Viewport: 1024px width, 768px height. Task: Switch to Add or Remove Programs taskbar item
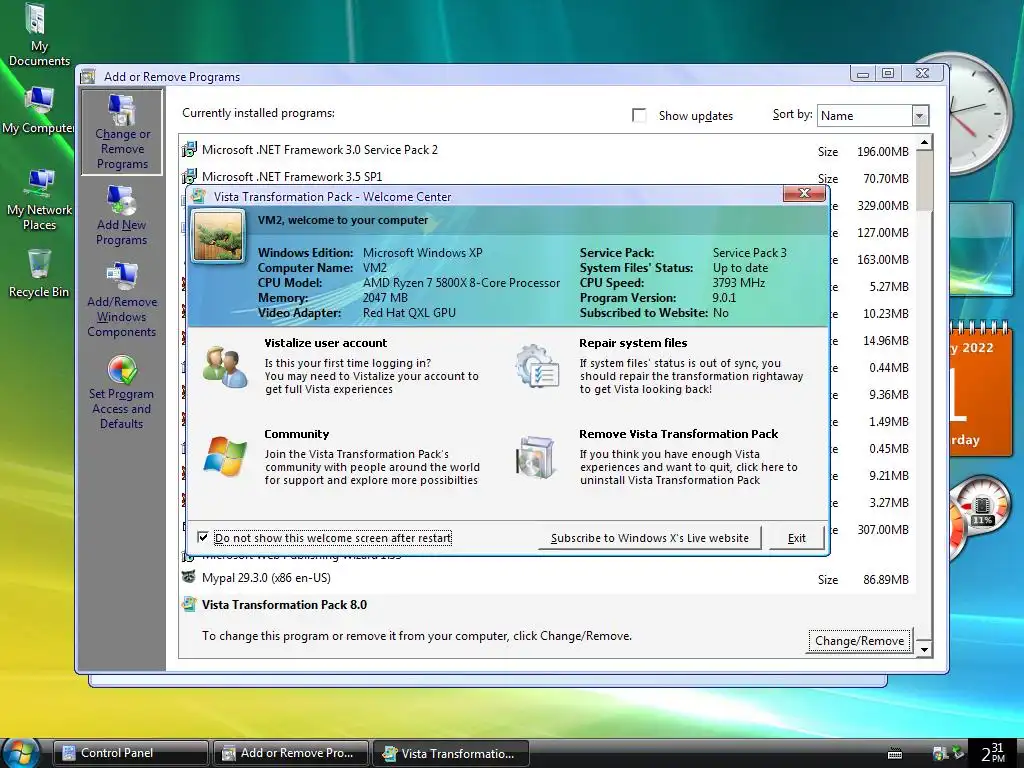pos(291,753)
